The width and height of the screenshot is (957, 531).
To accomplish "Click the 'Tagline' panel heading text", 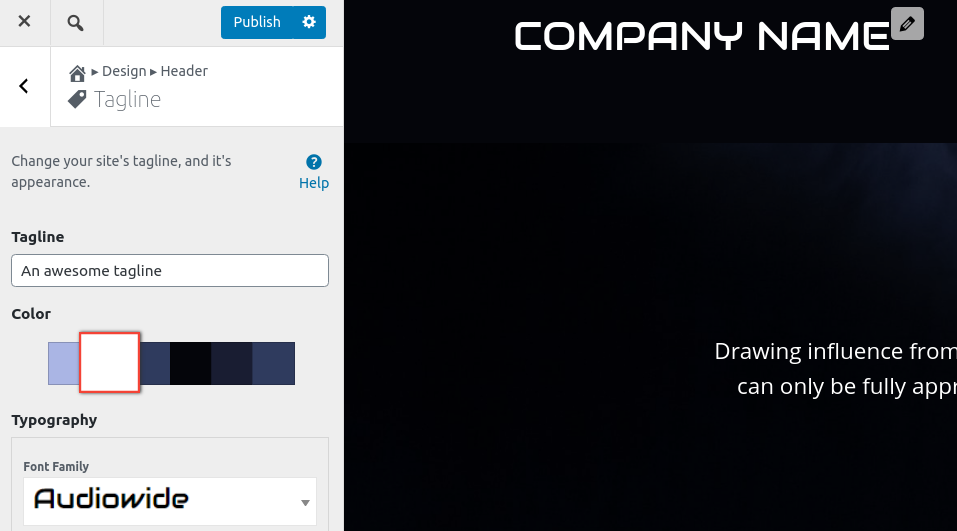I will pyautogui.click(x=127, y=99).
